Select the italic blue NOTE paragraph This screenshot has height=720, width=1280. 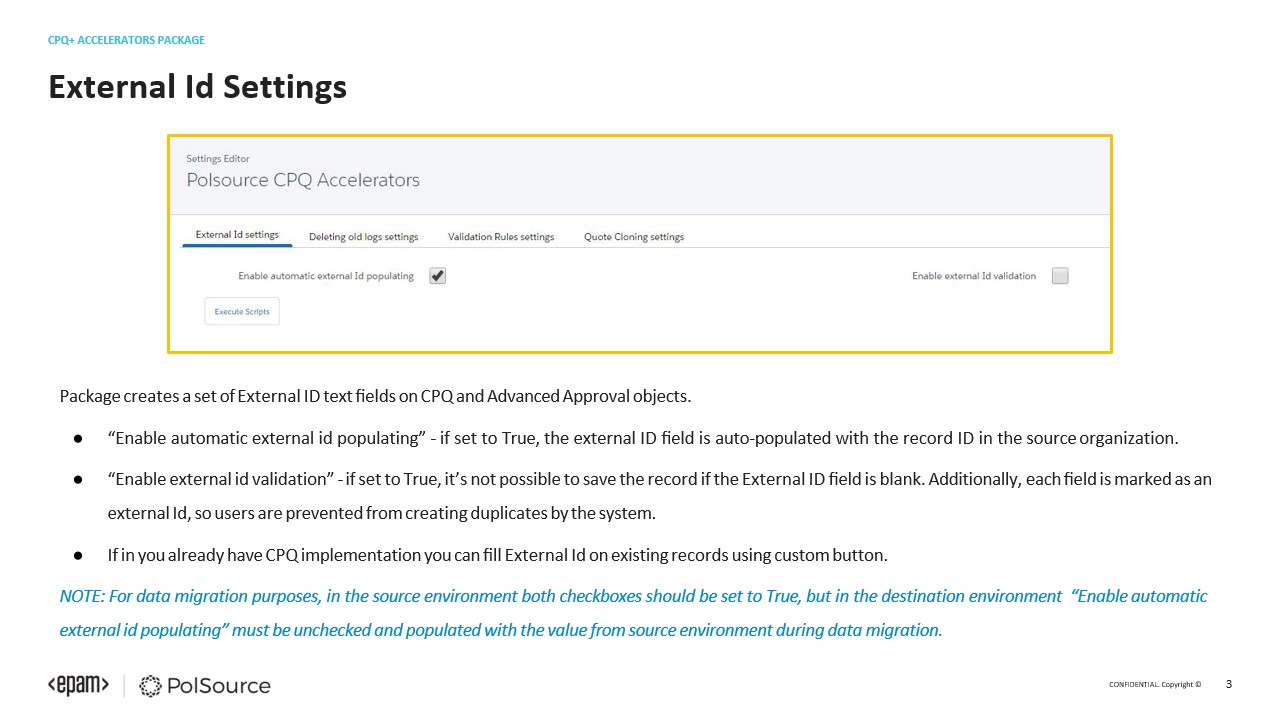tap(633, 612)
